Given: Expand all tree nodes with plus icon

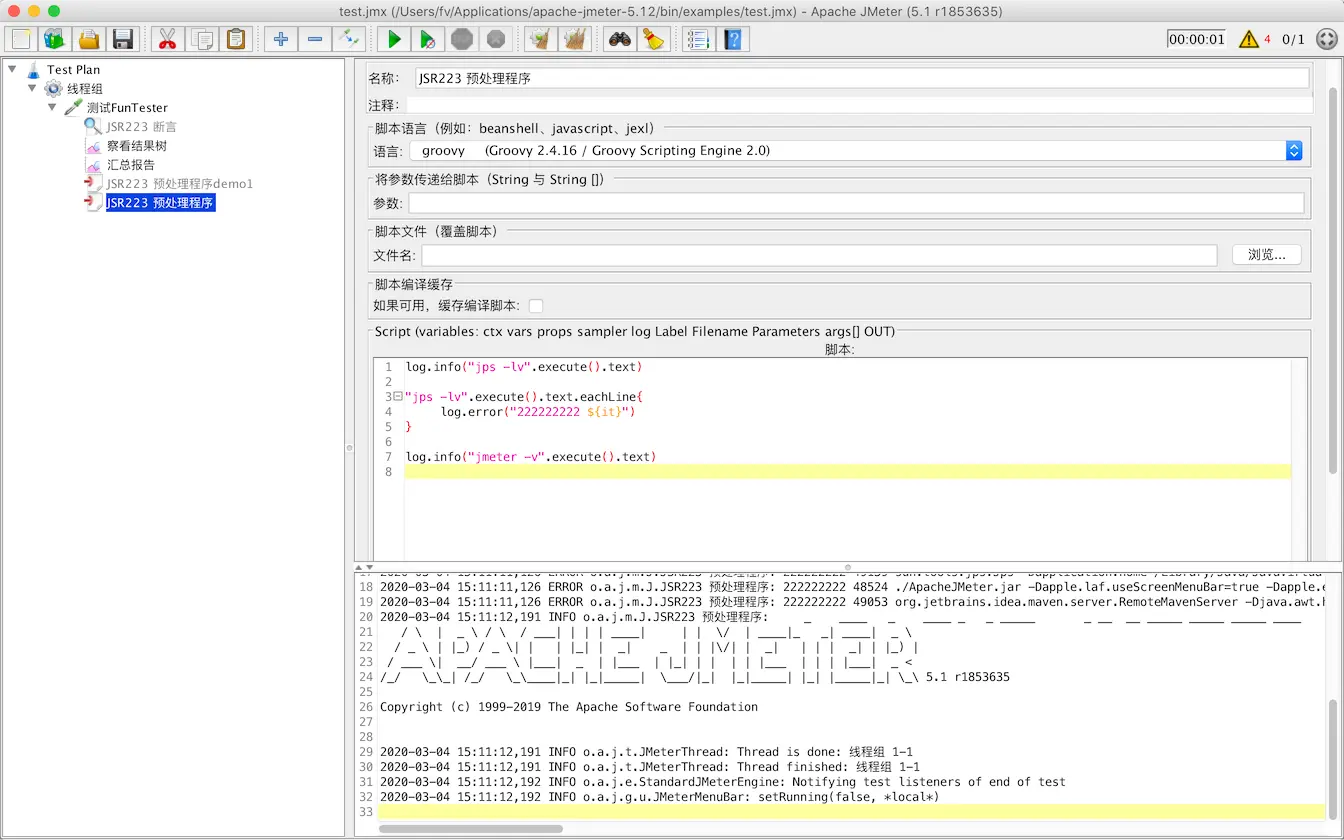Looking at the screenshot, I should tap(281, 39).
